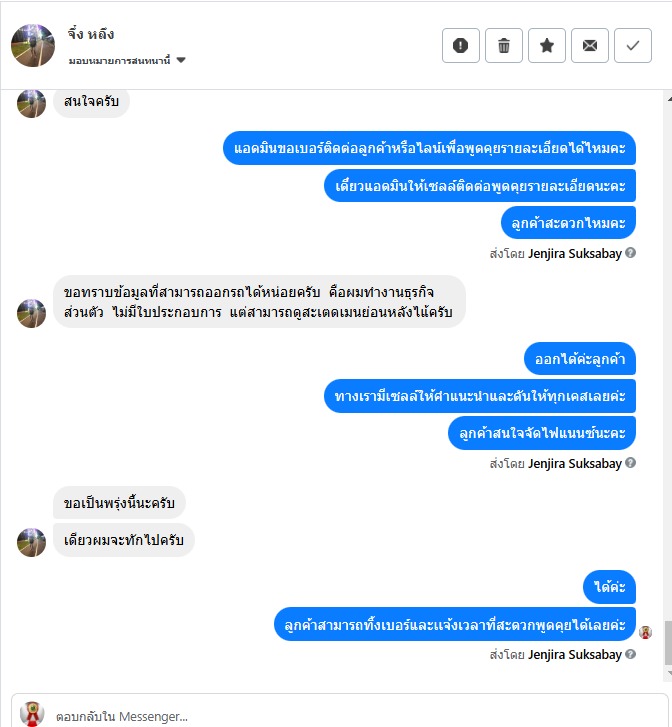The width and height of the screenshot is (672, 727).
Task: Delete conversation using trash can icon
Action: click(x=504, y=45)
